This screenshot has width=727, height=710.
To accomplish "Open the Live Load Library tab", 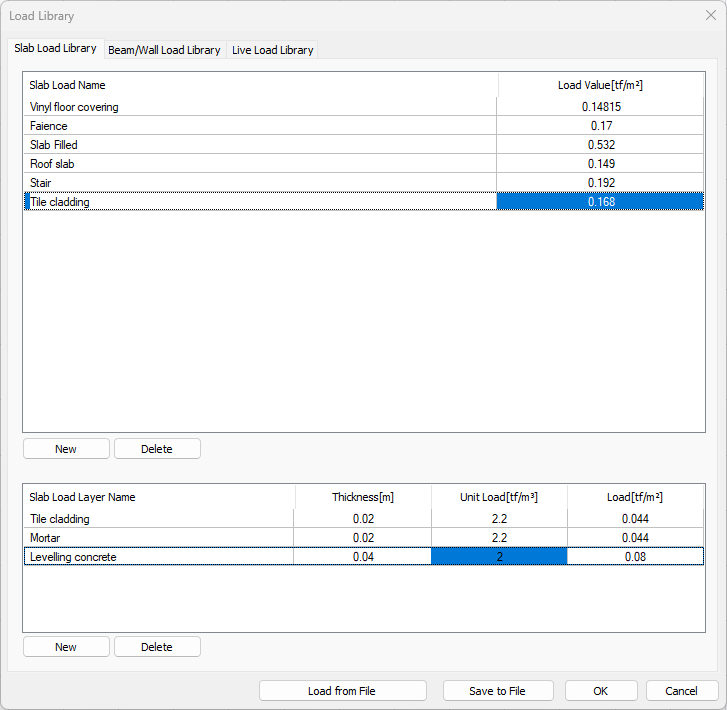I will click(x=272, y=50).
